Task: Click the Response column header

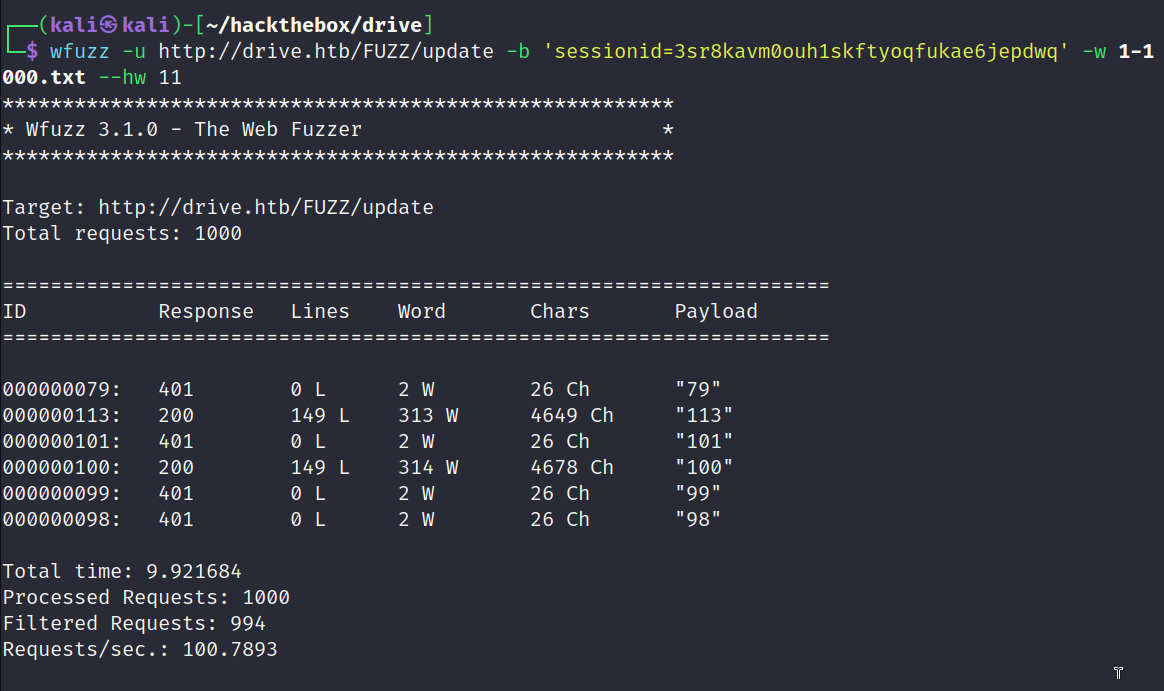Action: 206,312
